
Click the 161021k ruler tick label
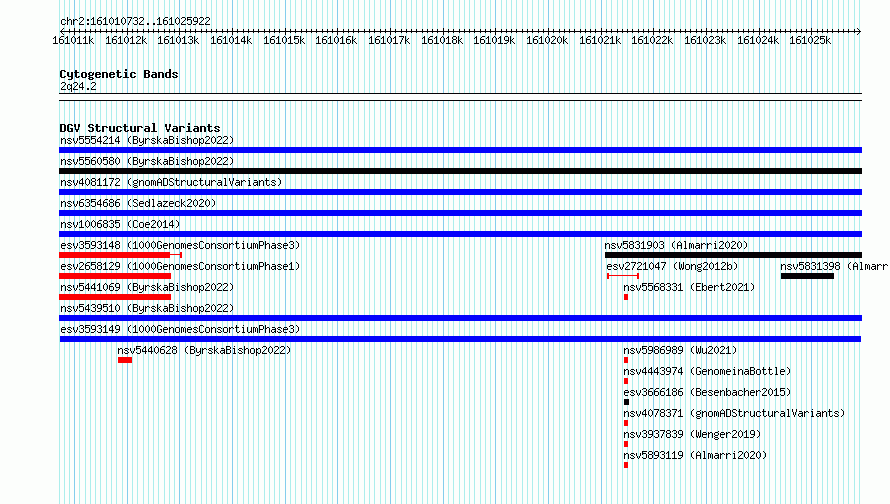pos(599,40)
